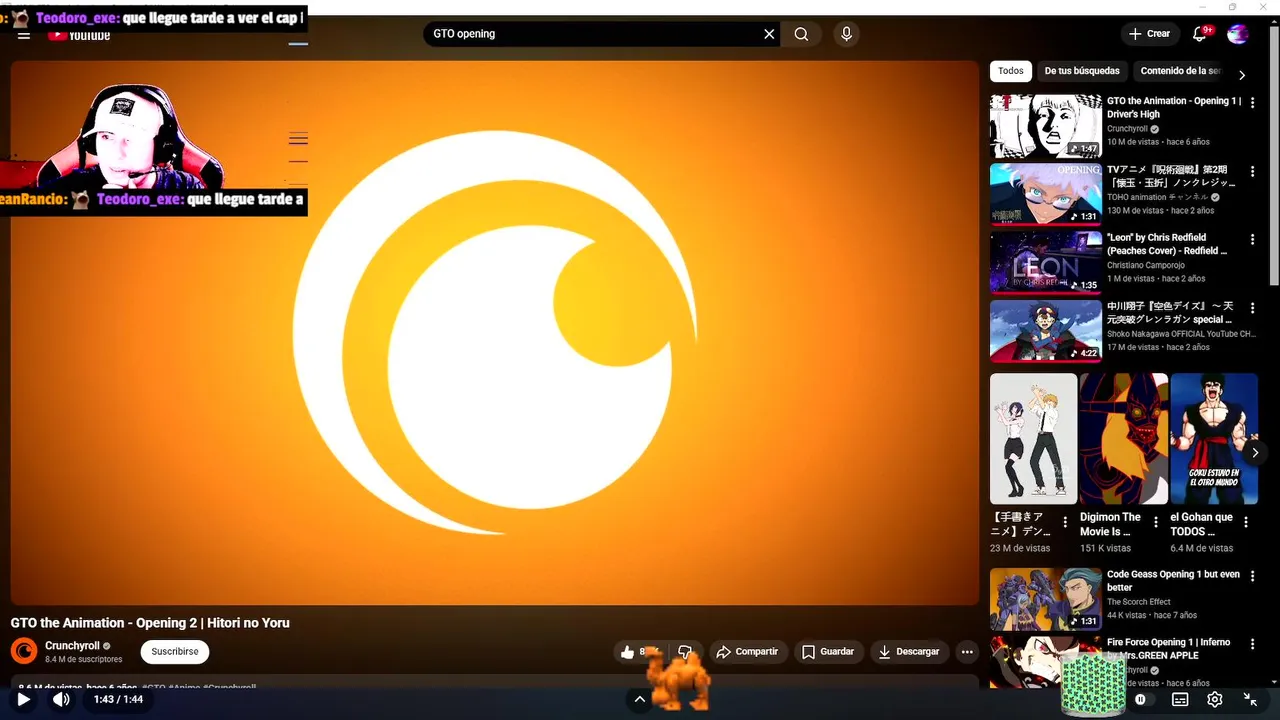Open the notifications bell

click(1200, 34)
